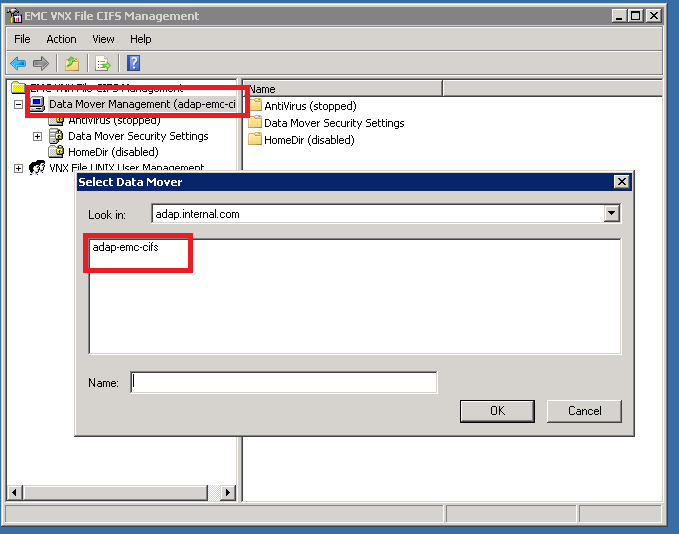Click the Data Mover Security Settings tree icon
The image size is (679, 534).
pos(56,136)
